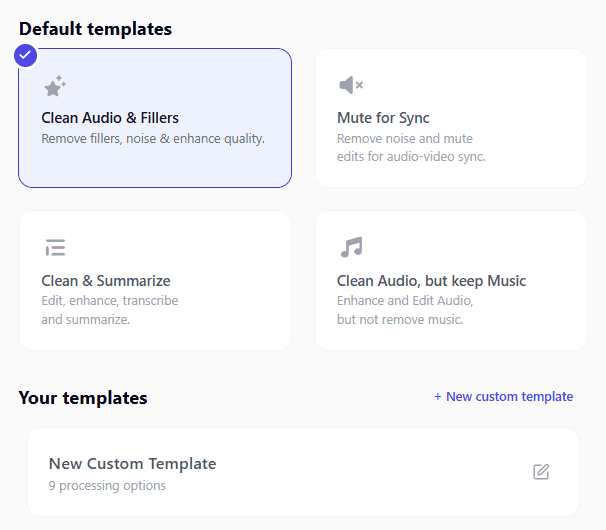Click the sparkle stars icon
The width and height of the screenshot is (606, 530).
(55, 86)
